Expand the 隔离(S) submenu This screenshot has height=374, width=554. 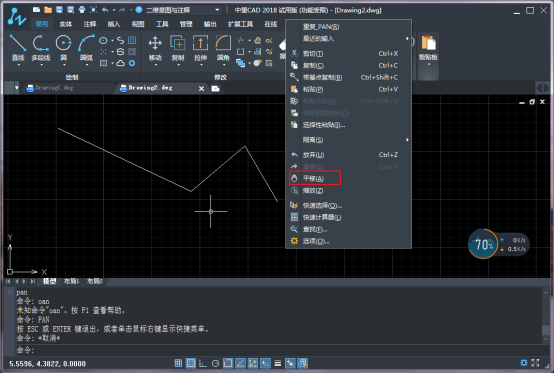tap(348, 140)
